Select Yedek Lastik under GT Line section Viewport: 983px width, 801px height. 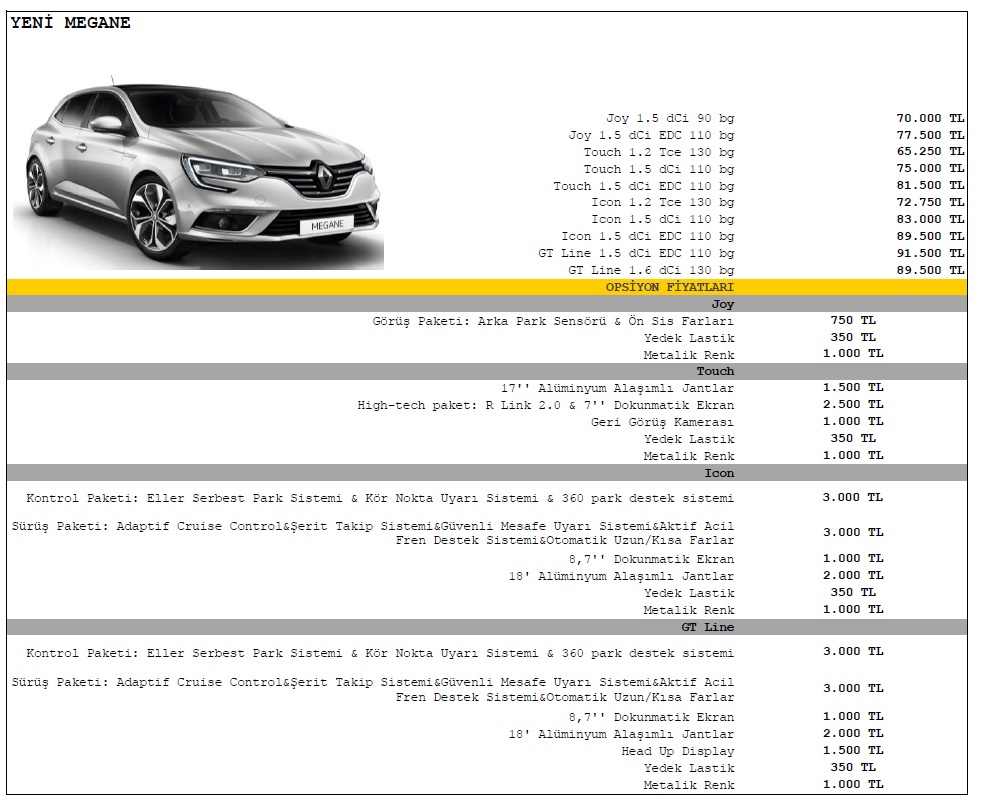pyautogui.click(x=689, y=768)
